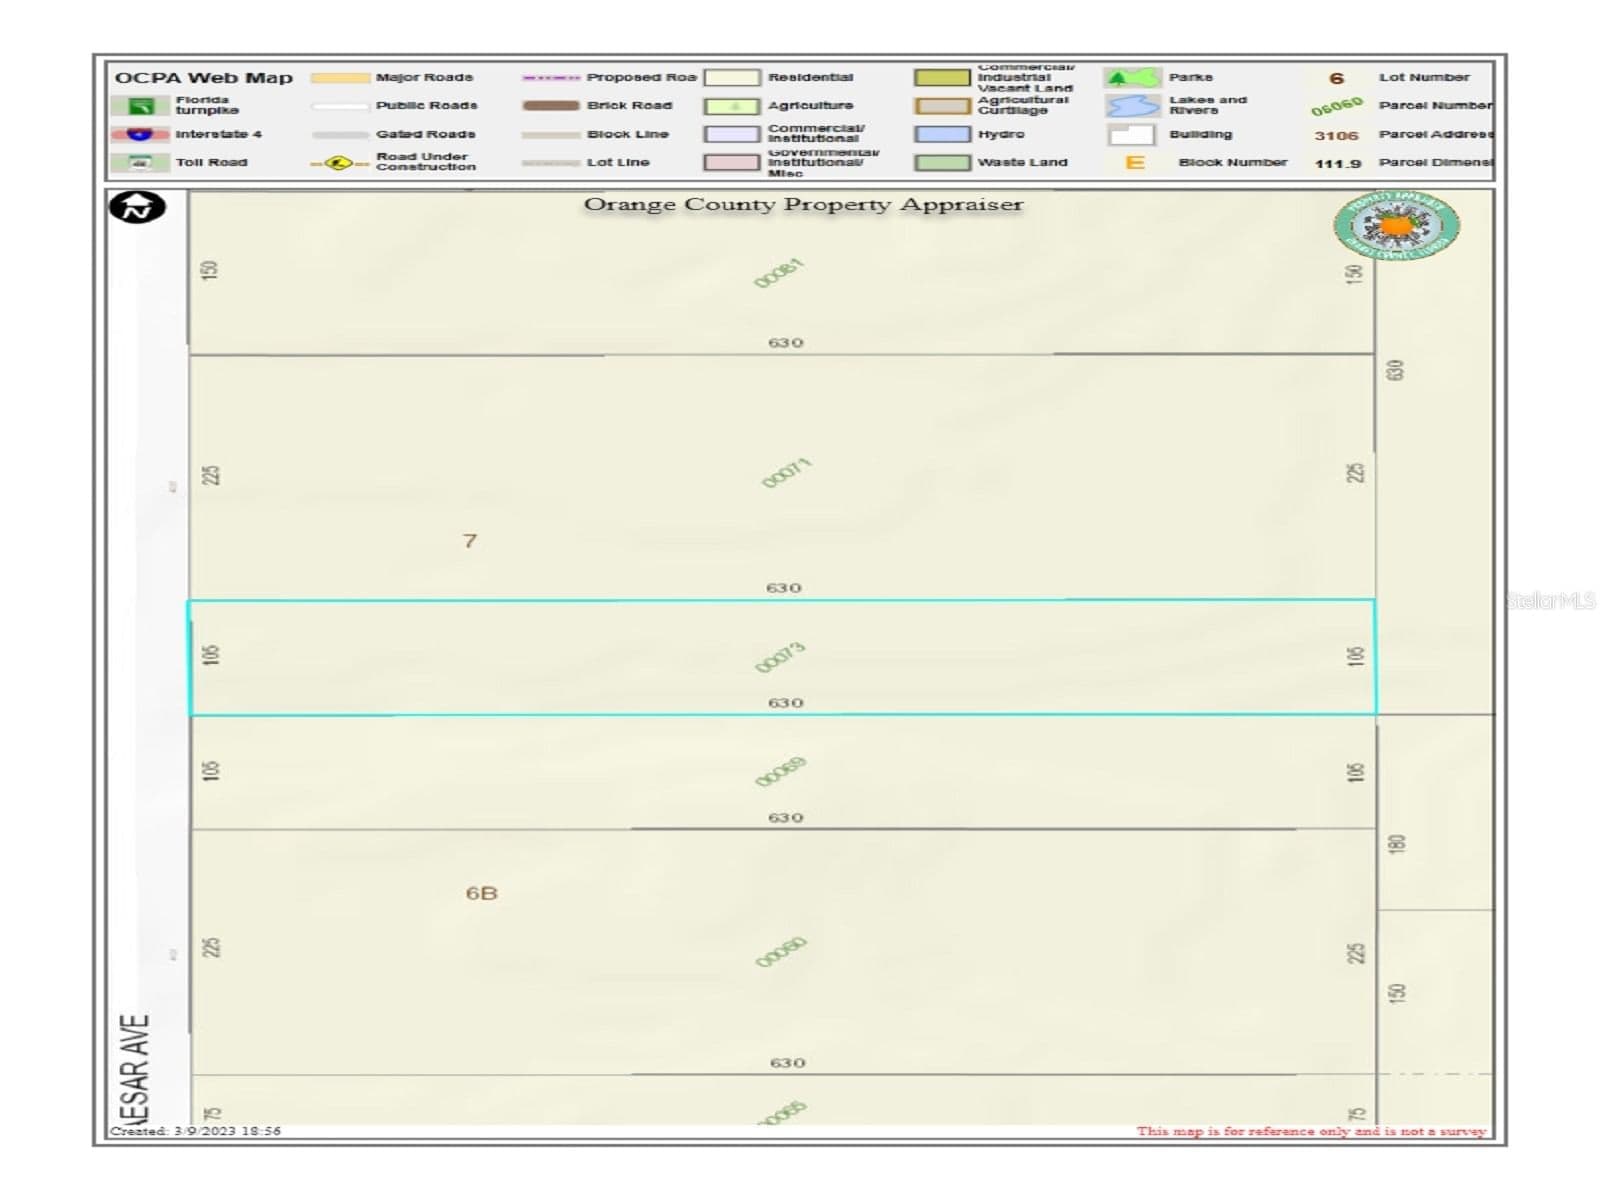Click the Road Under Construction symbol

[339, 162]
